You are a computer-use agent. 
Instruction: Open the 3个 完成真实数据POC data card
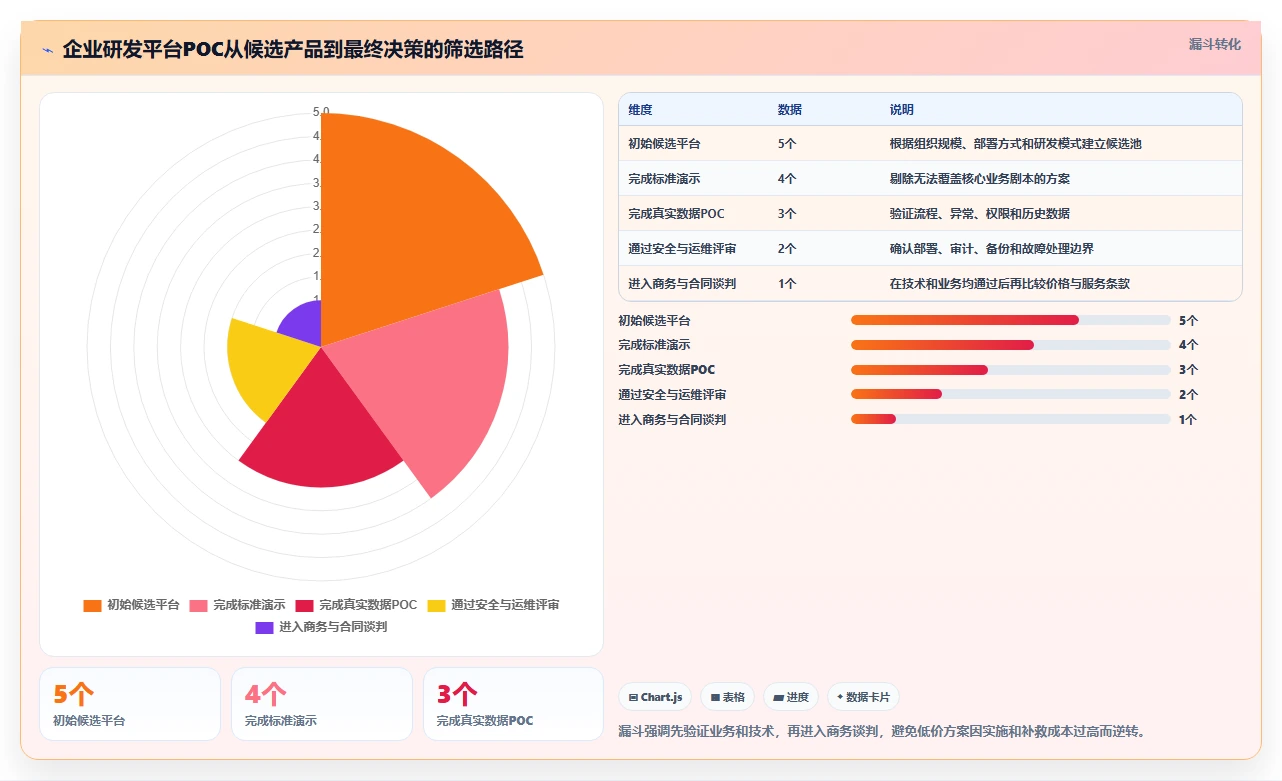[x=514, y=704]
